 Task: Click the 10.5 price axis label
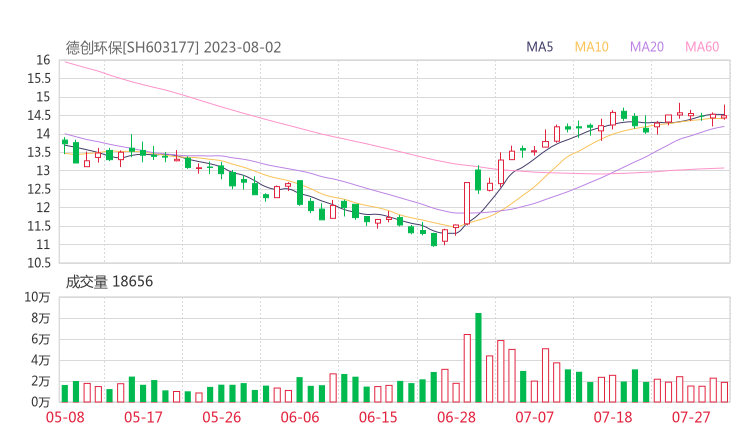click(x=39, y=263)
